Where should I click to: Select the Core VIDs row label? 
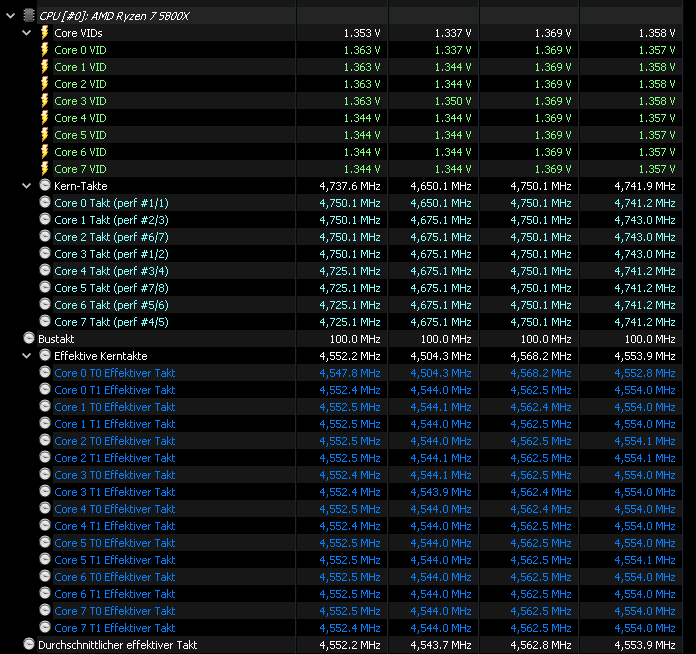pyautogui.click(x=78, y=33)
